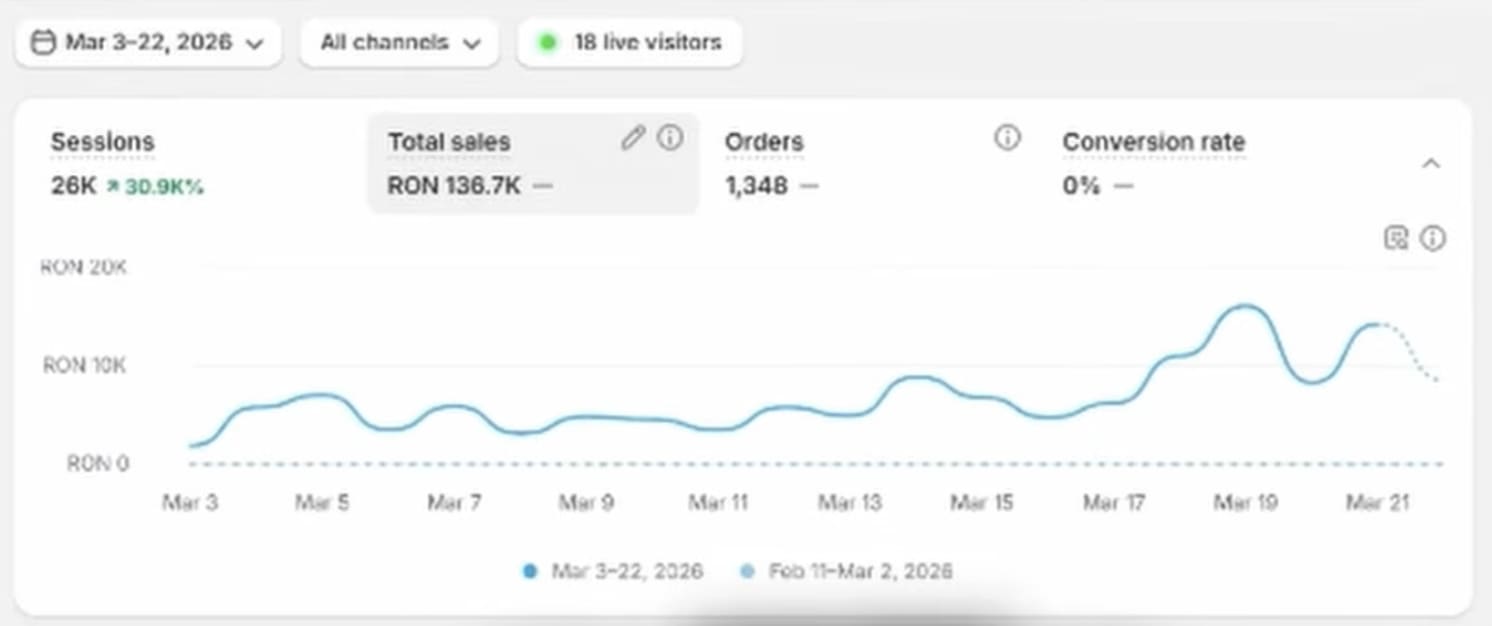Click the info icon on Total sales
1492x626 pixels.
click(670, 138)
